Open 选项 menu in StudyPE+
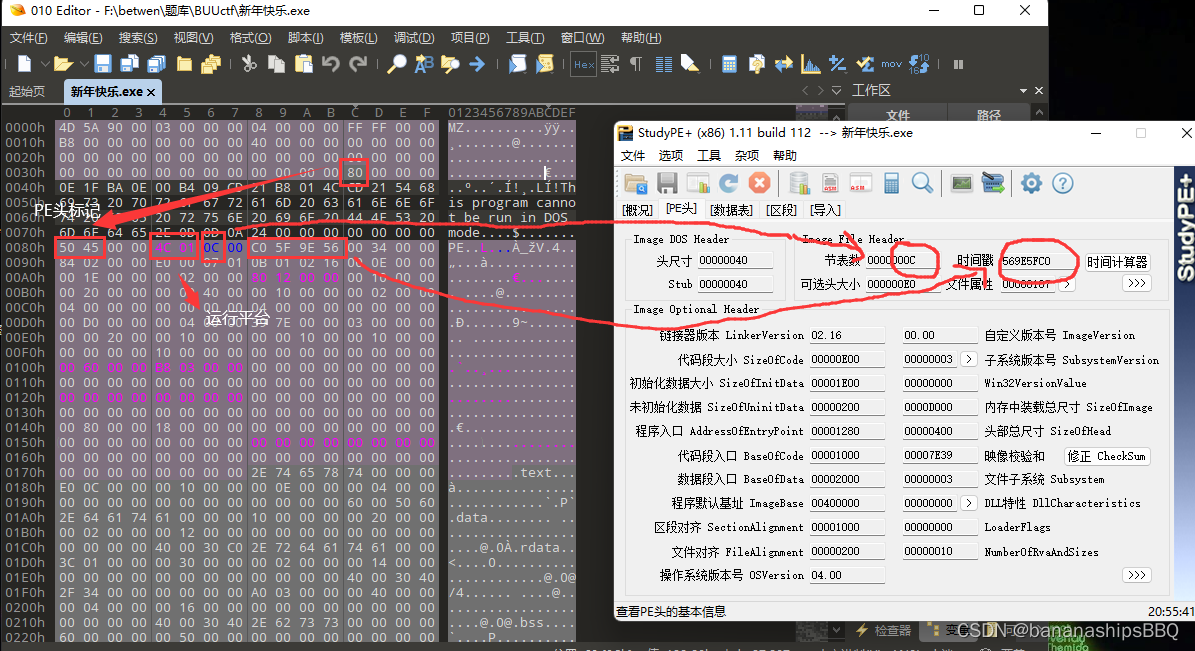 671,156
